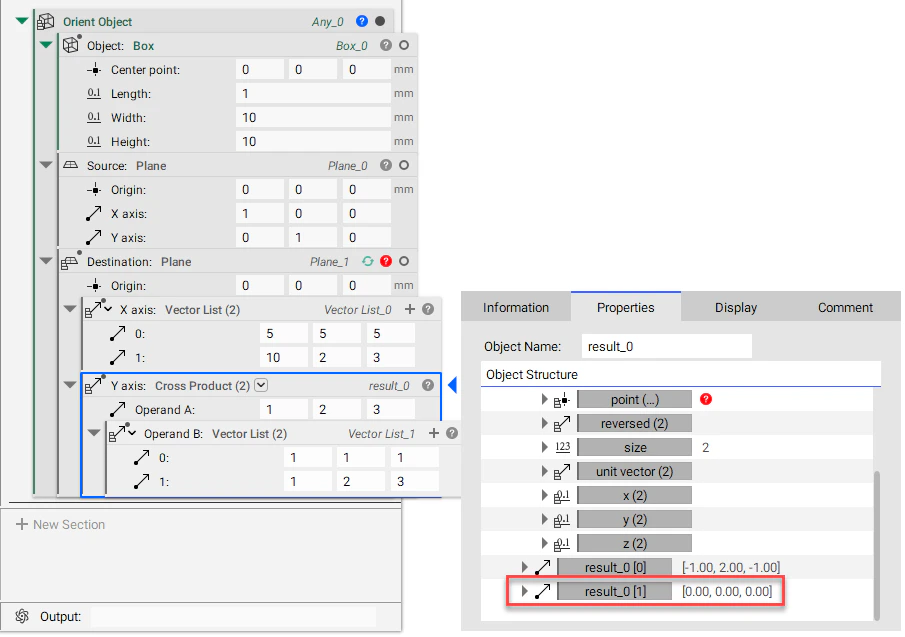
Task: Click the blue arrow marker beside result_0
Action: 452,385
